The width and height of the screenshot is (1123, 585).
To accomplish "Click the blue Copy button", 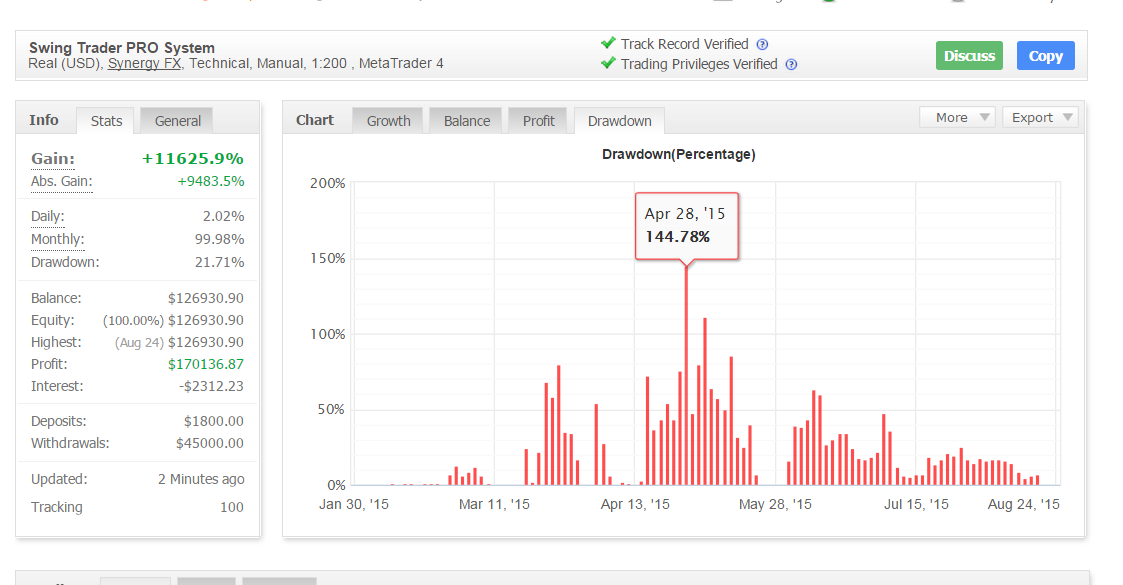I will pos(1046,56).
